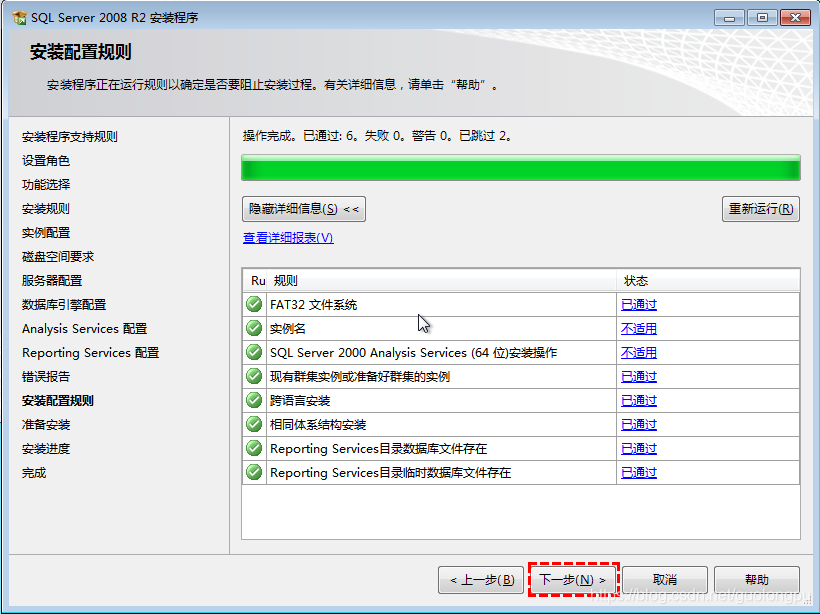Select 数据库引擎配置 step in sidebar
Viewport: 820px width, 614px height.
click(x=64, y=305)
